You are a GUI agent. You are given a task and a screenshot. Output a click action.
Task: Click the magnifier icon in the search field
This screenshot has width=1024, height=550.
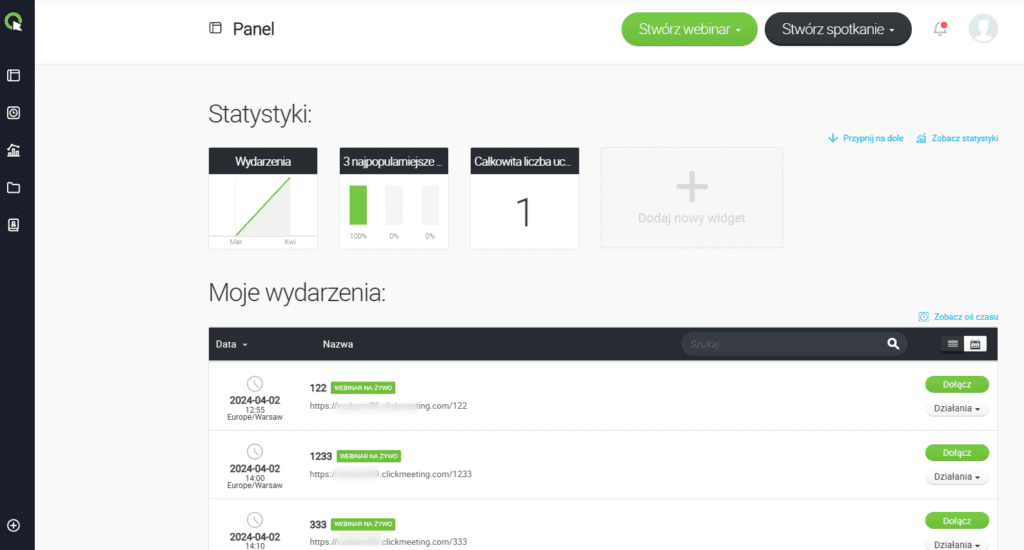pyautogui.click(x=893, y=344)
